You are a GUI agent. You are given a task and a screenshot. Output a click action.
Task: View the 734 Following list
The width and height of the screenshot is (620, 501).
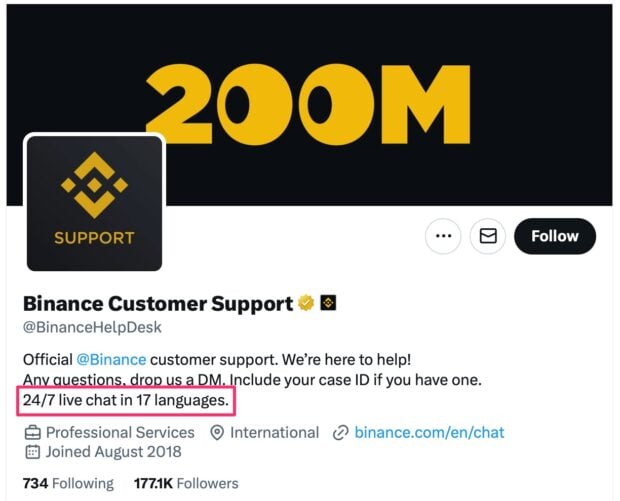(x=68, y=484)
